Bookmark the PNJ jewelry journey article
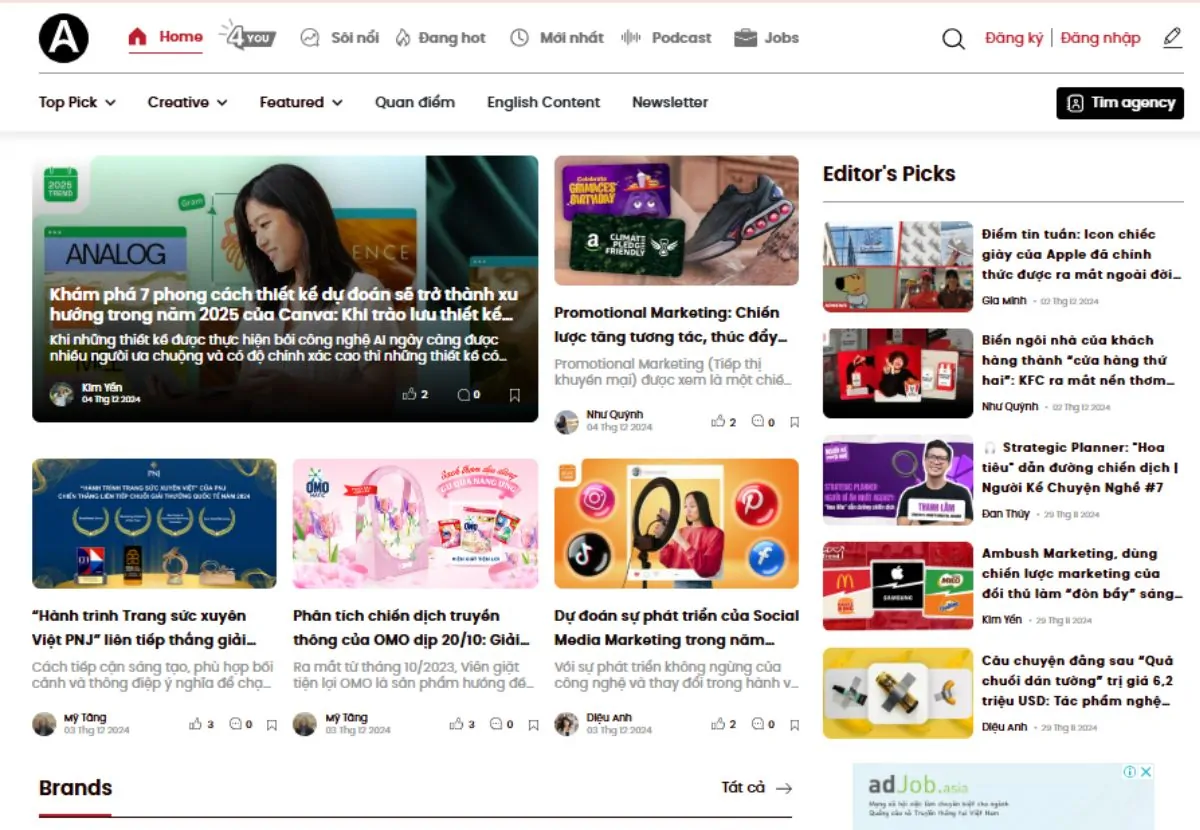 (x=271, y=725)
